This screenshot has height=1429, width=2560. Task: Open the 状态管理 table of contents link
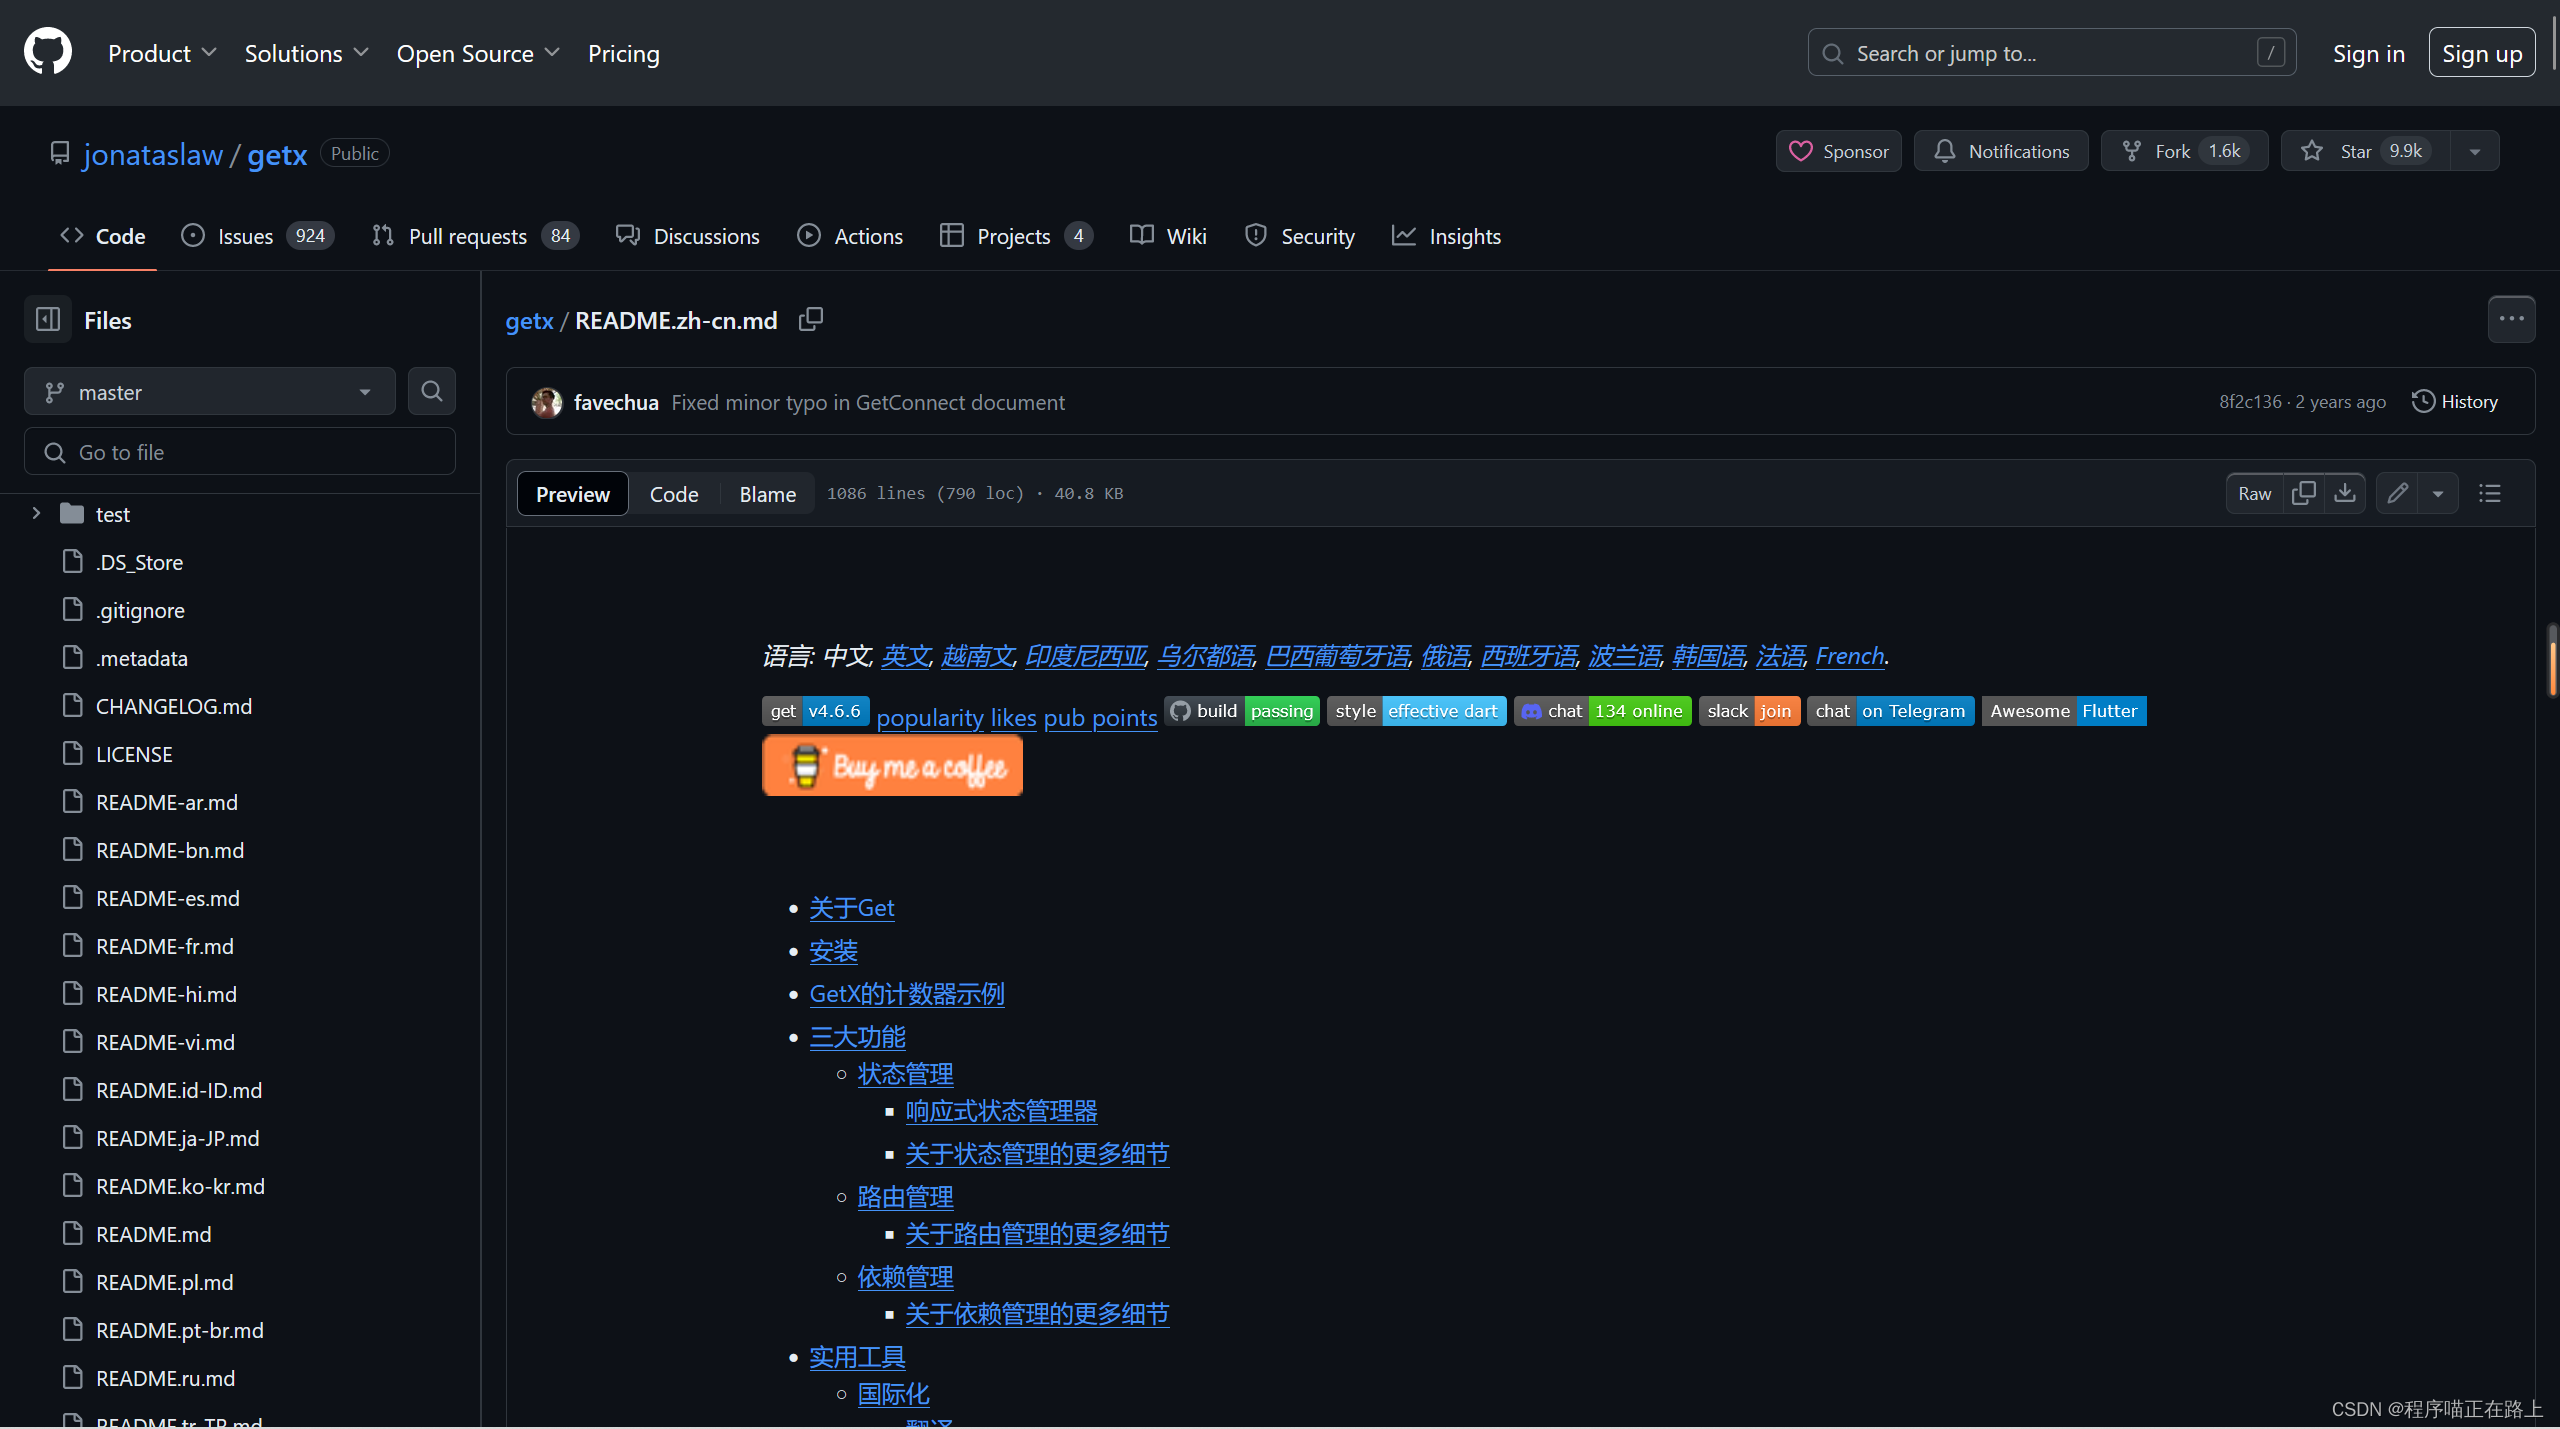[905, 1074]
